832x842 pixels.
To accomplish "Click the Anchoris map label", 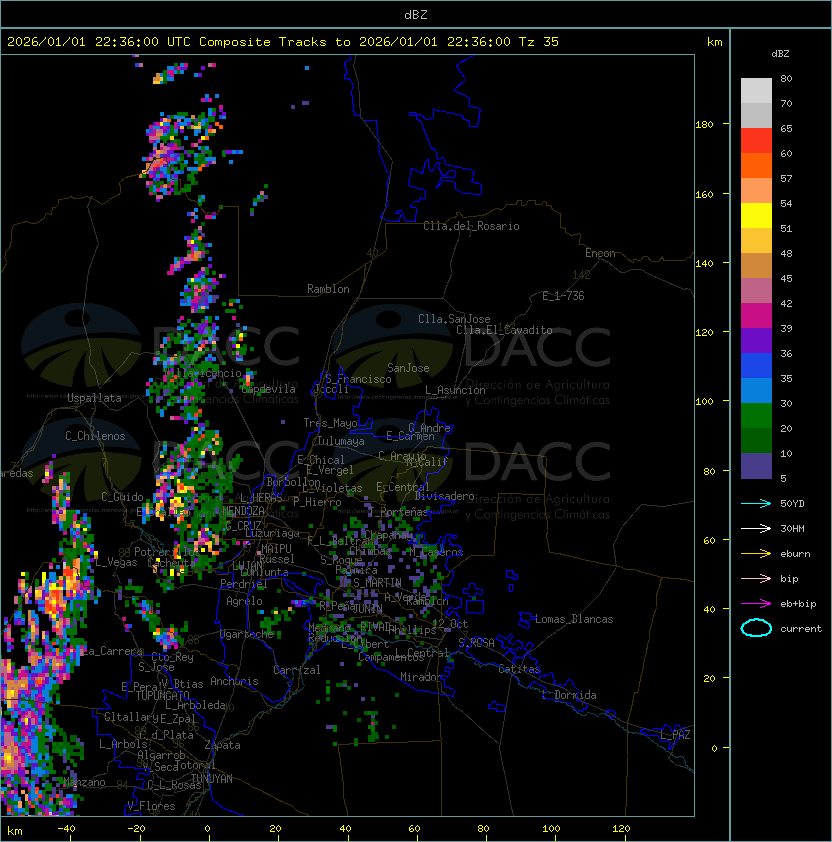I will tap(234, 681).
